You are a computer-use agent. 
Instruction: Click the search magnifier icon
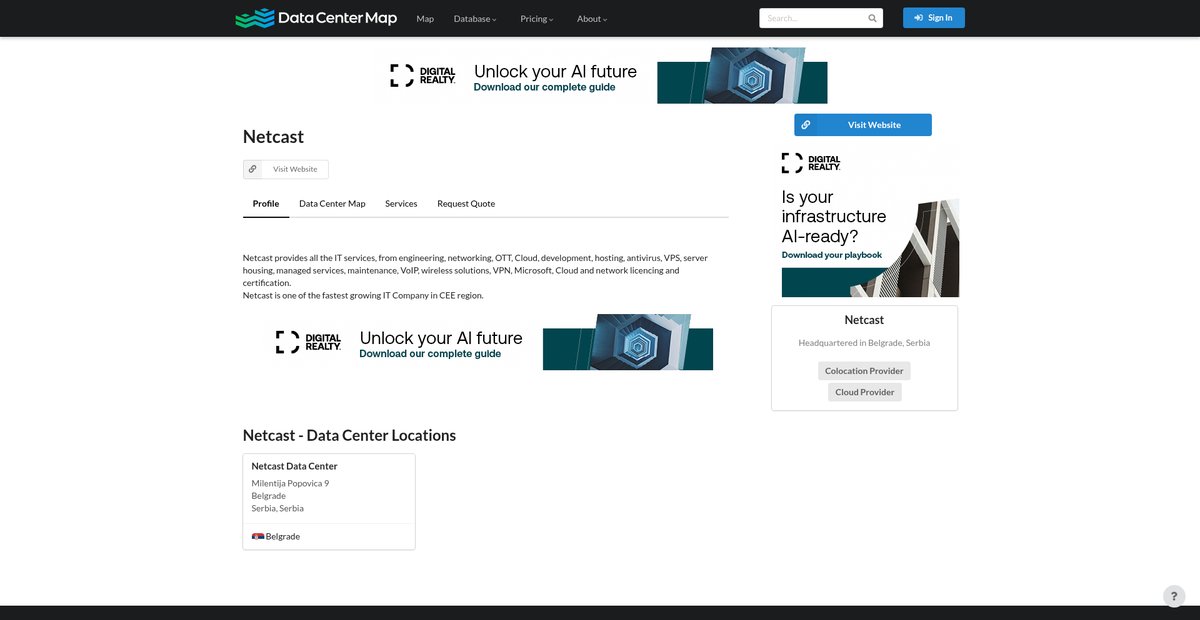point(872,18)
